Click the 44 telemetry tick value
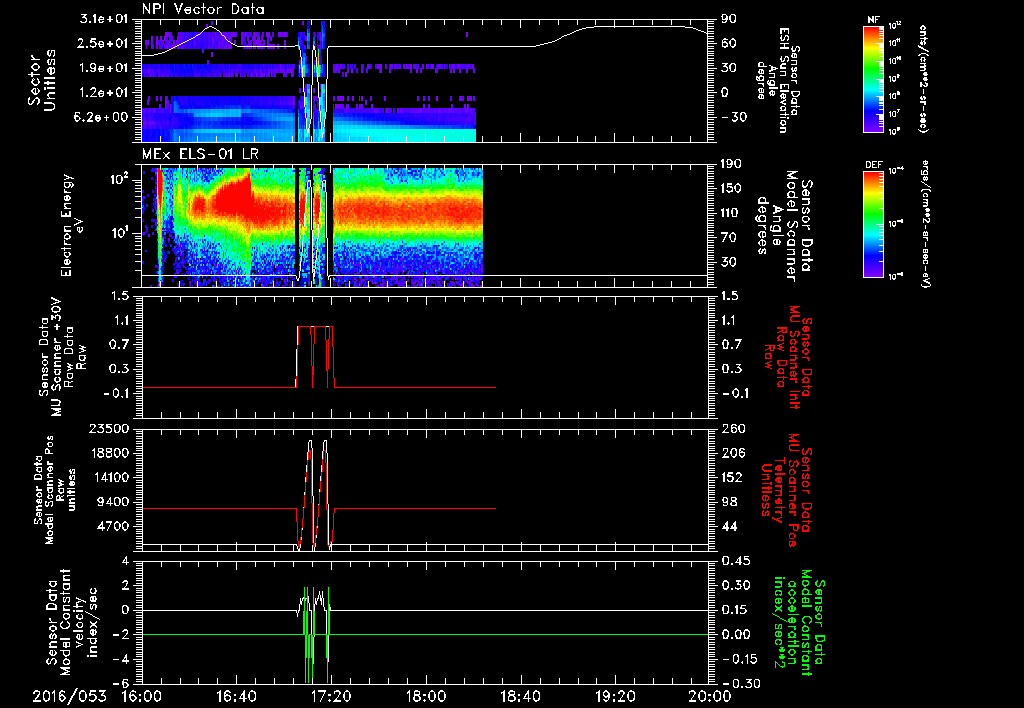This screenshot has height=708, width=1024. pyautogui.click(x=729, y=526)
